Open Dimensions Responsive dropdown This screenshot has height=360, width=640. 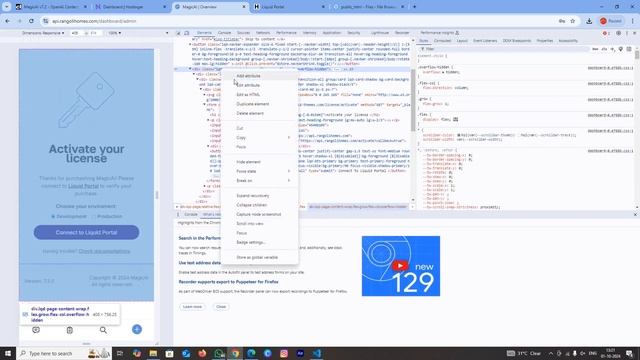tap(43, 33)
